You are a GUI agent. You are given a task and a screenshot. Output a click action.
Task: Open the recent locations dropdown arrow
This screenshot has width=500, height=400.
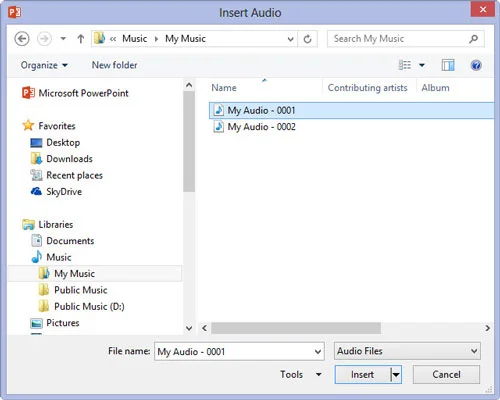[x=63, y=39]
